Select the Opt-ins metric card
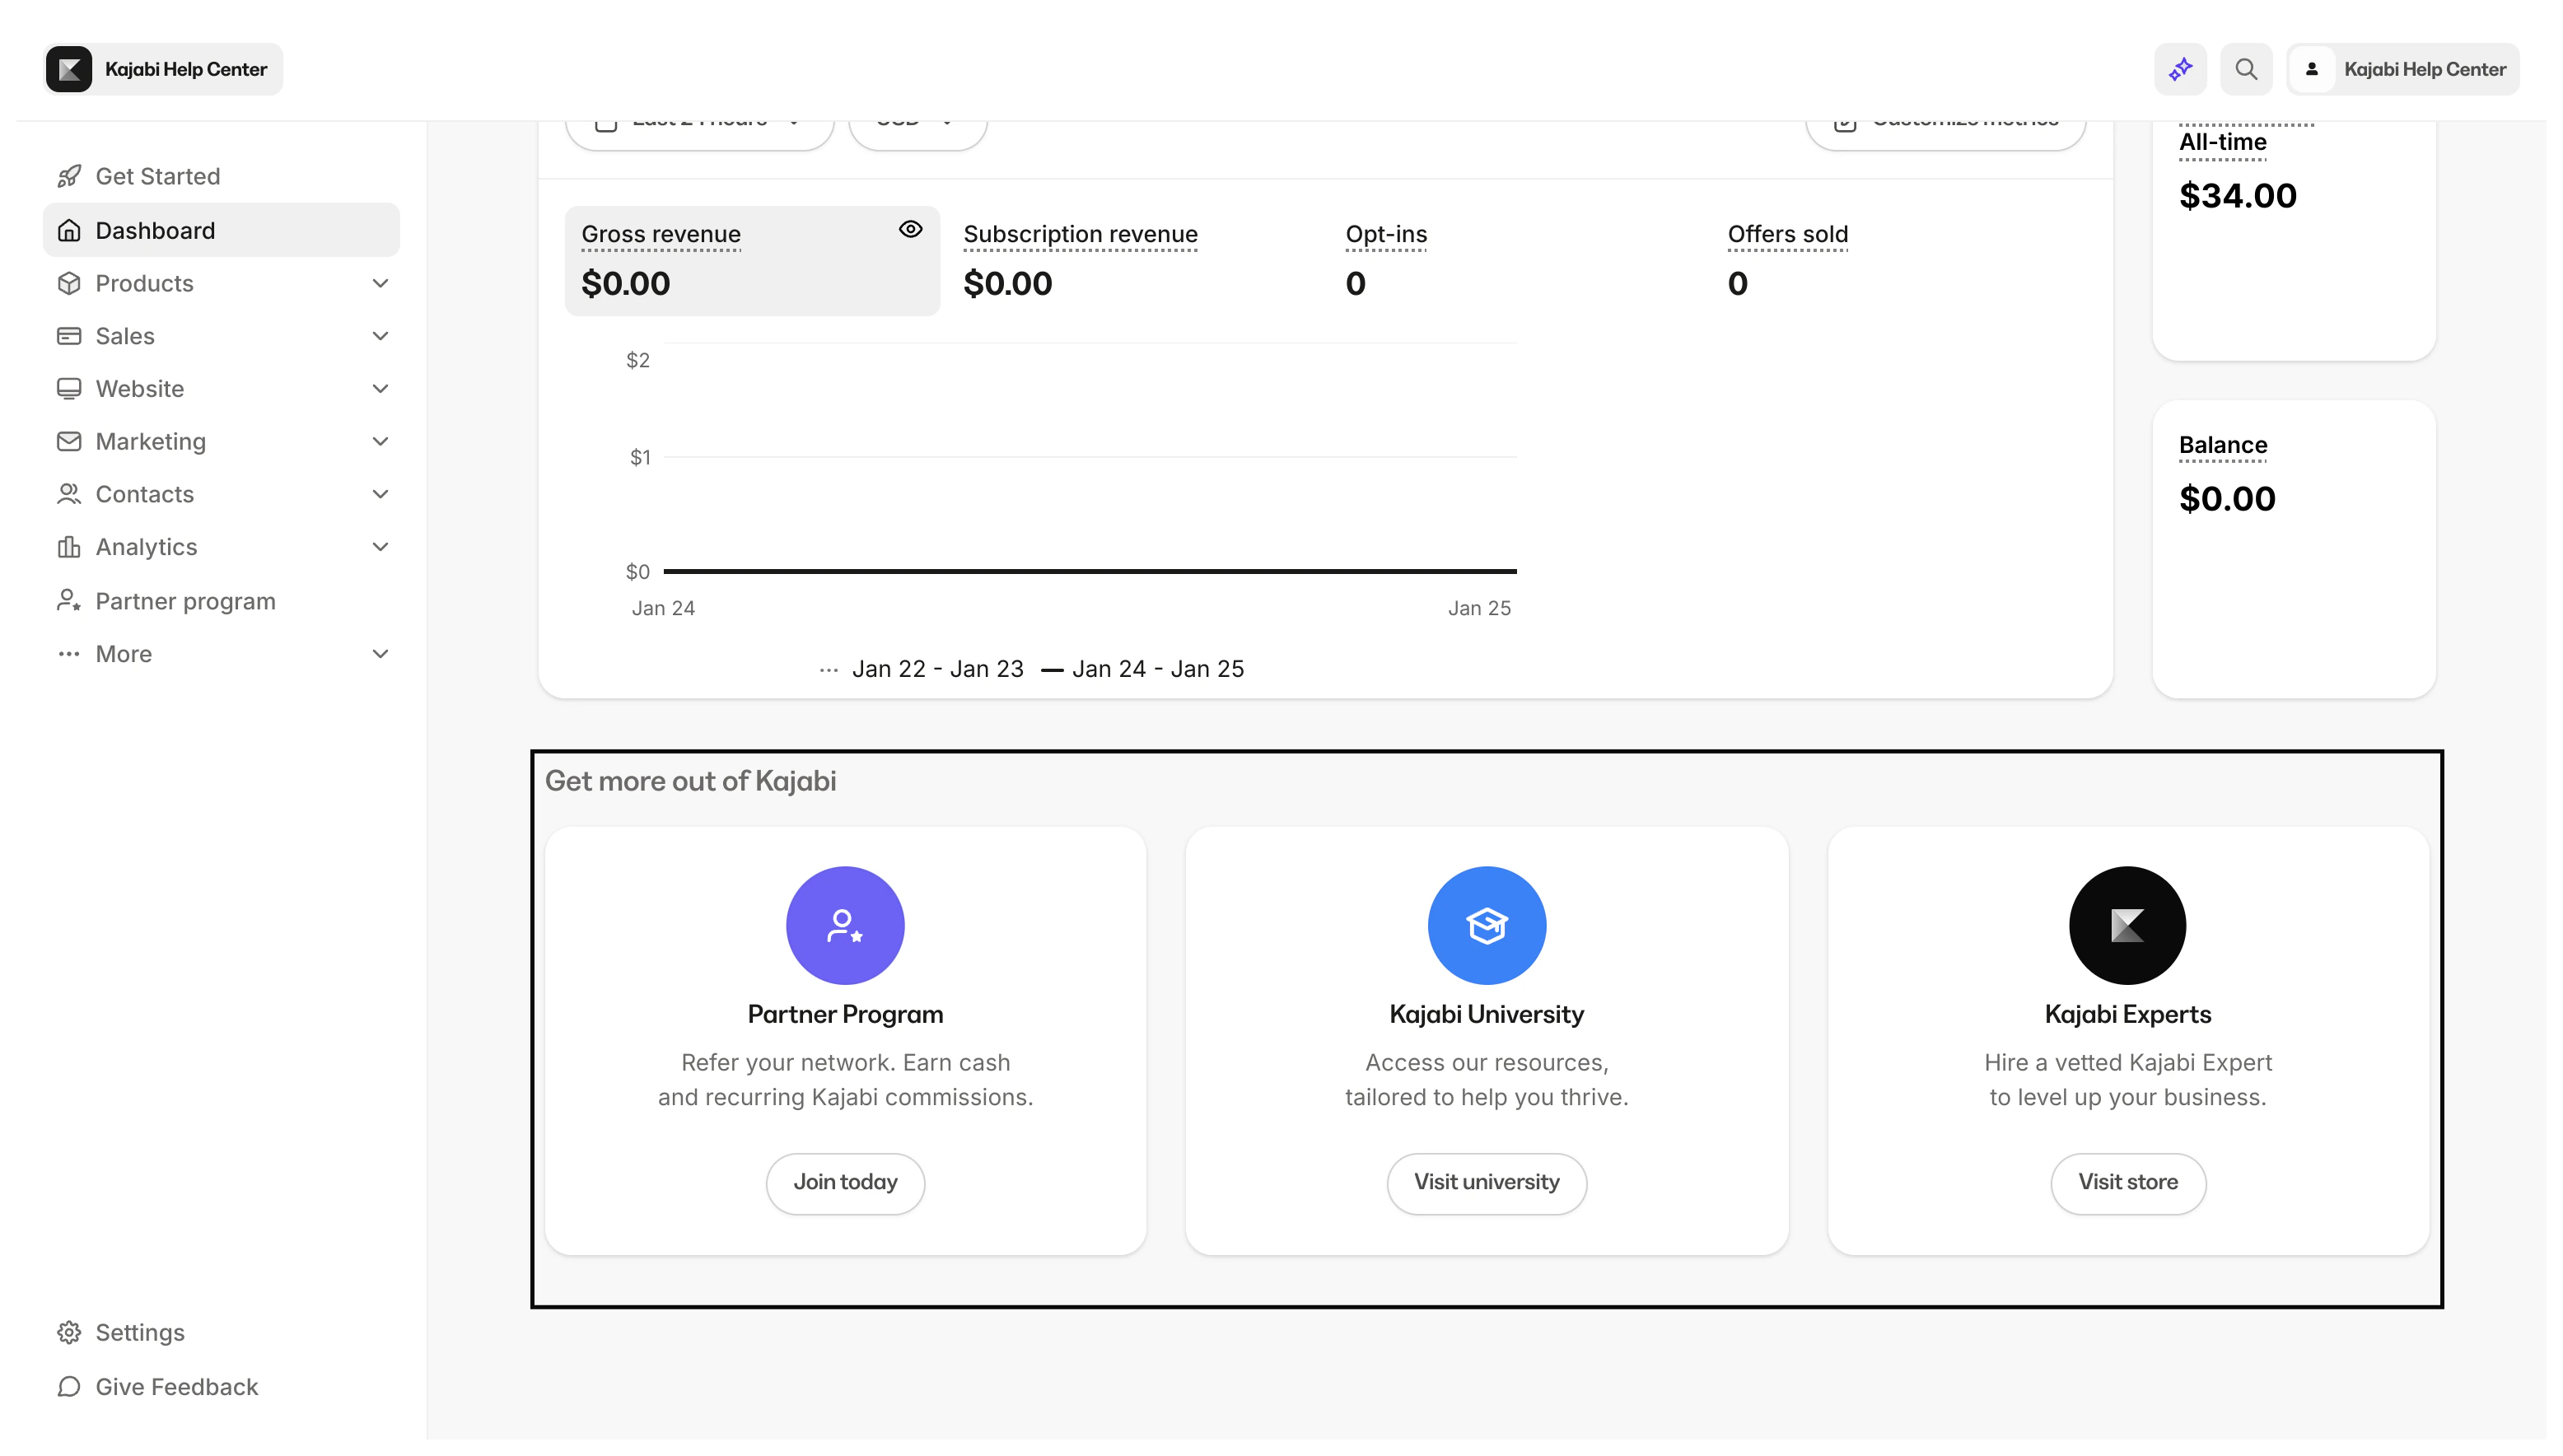This screenshot has width=2563, height=1456. [x=1386, y=260]
